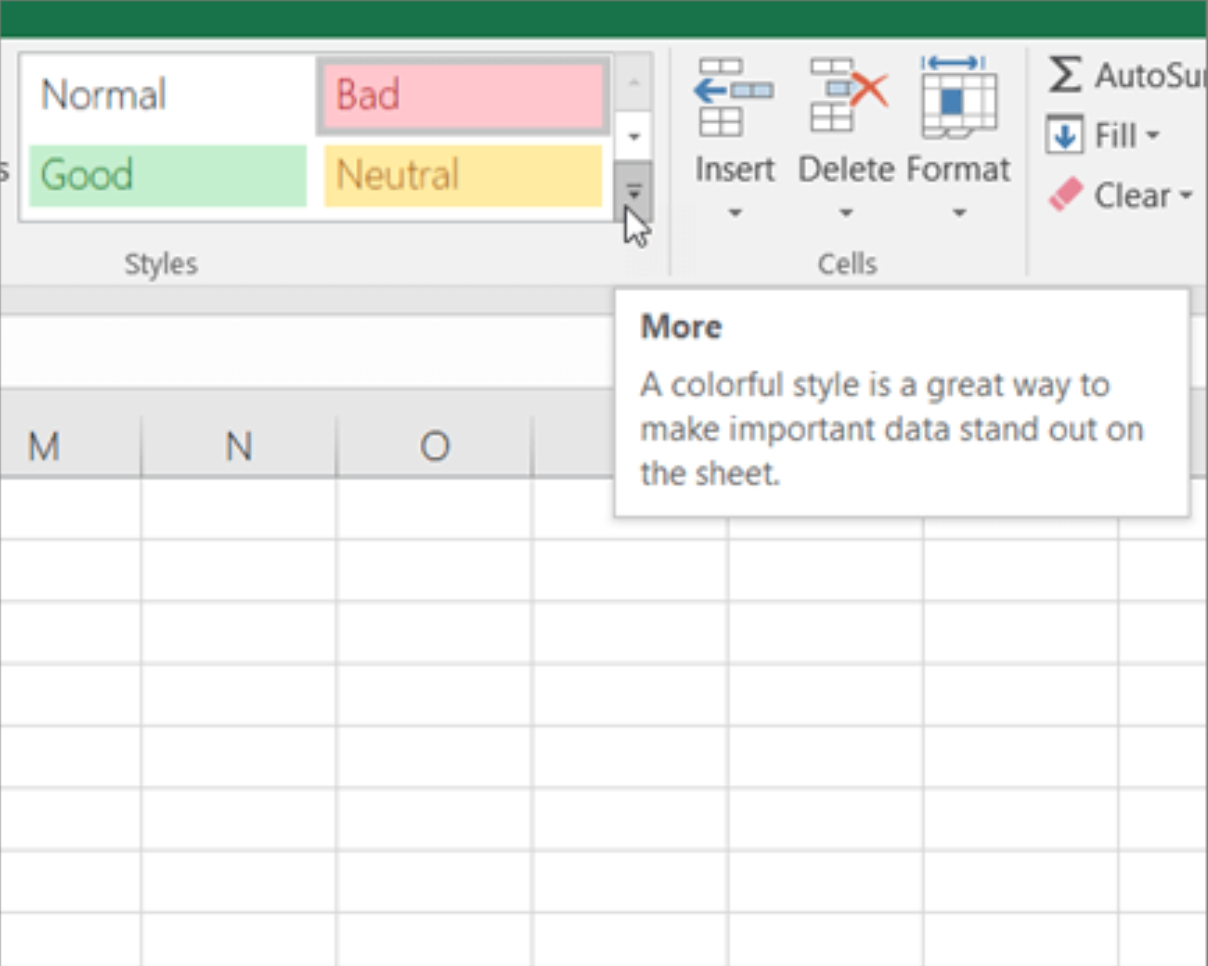Apply the Bad cell style
This screenshot has width=1208, height=966.
click(462, 95)
